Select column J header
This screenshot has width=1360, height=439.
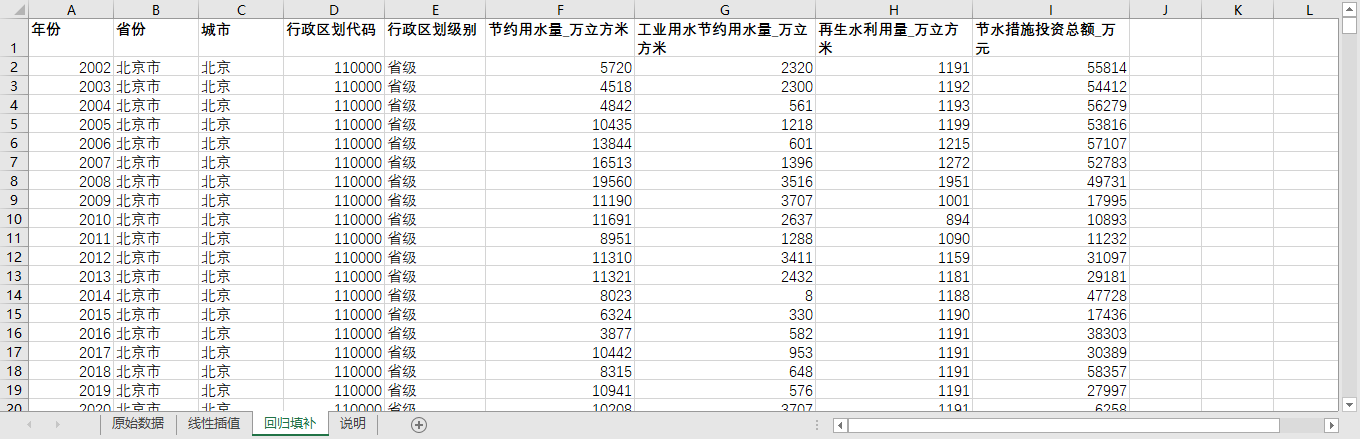[x=1166, y=9]
